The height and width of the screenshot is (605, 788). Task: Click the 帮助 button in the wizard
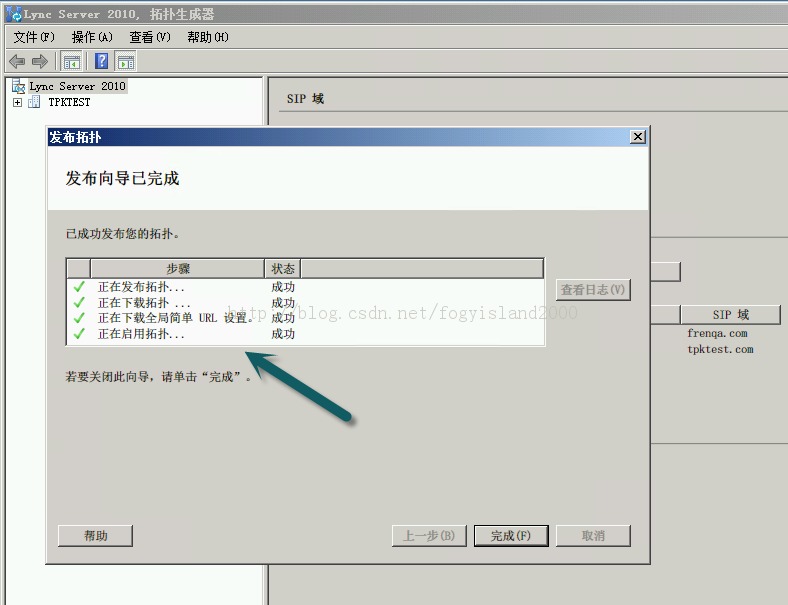(x=95, y=536)
